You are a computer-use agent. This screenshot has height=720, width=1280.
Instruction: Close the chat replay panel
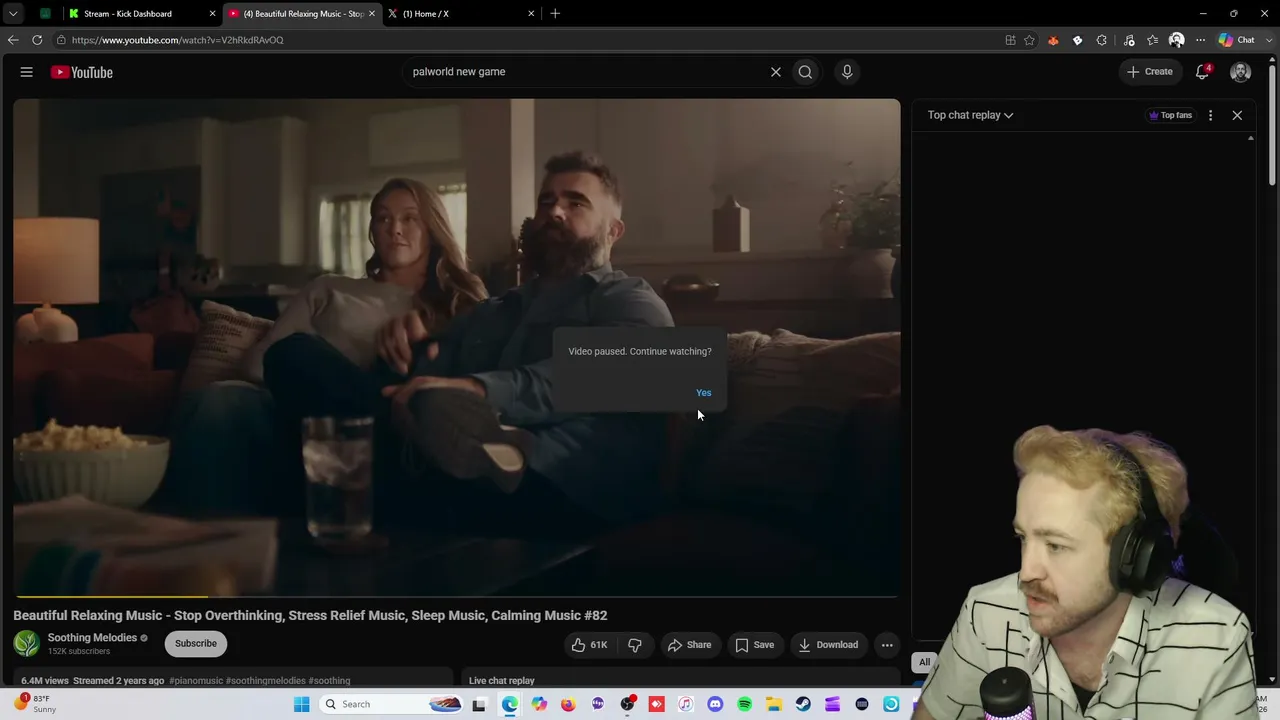coord(1237,115)
